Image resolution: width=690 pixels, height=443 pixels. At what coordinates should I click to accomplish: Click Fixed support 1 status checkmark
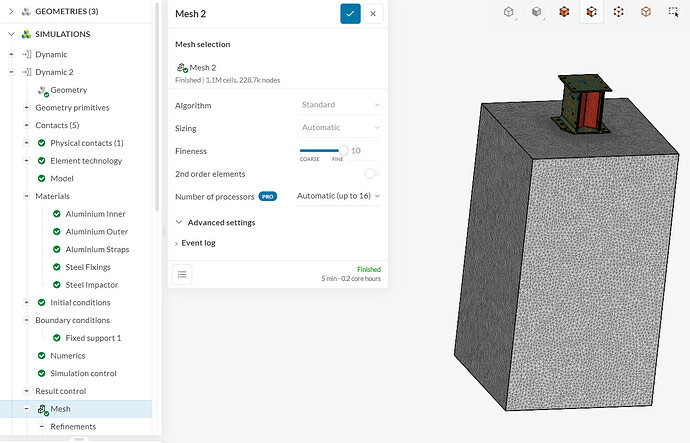tap(57, 338)
